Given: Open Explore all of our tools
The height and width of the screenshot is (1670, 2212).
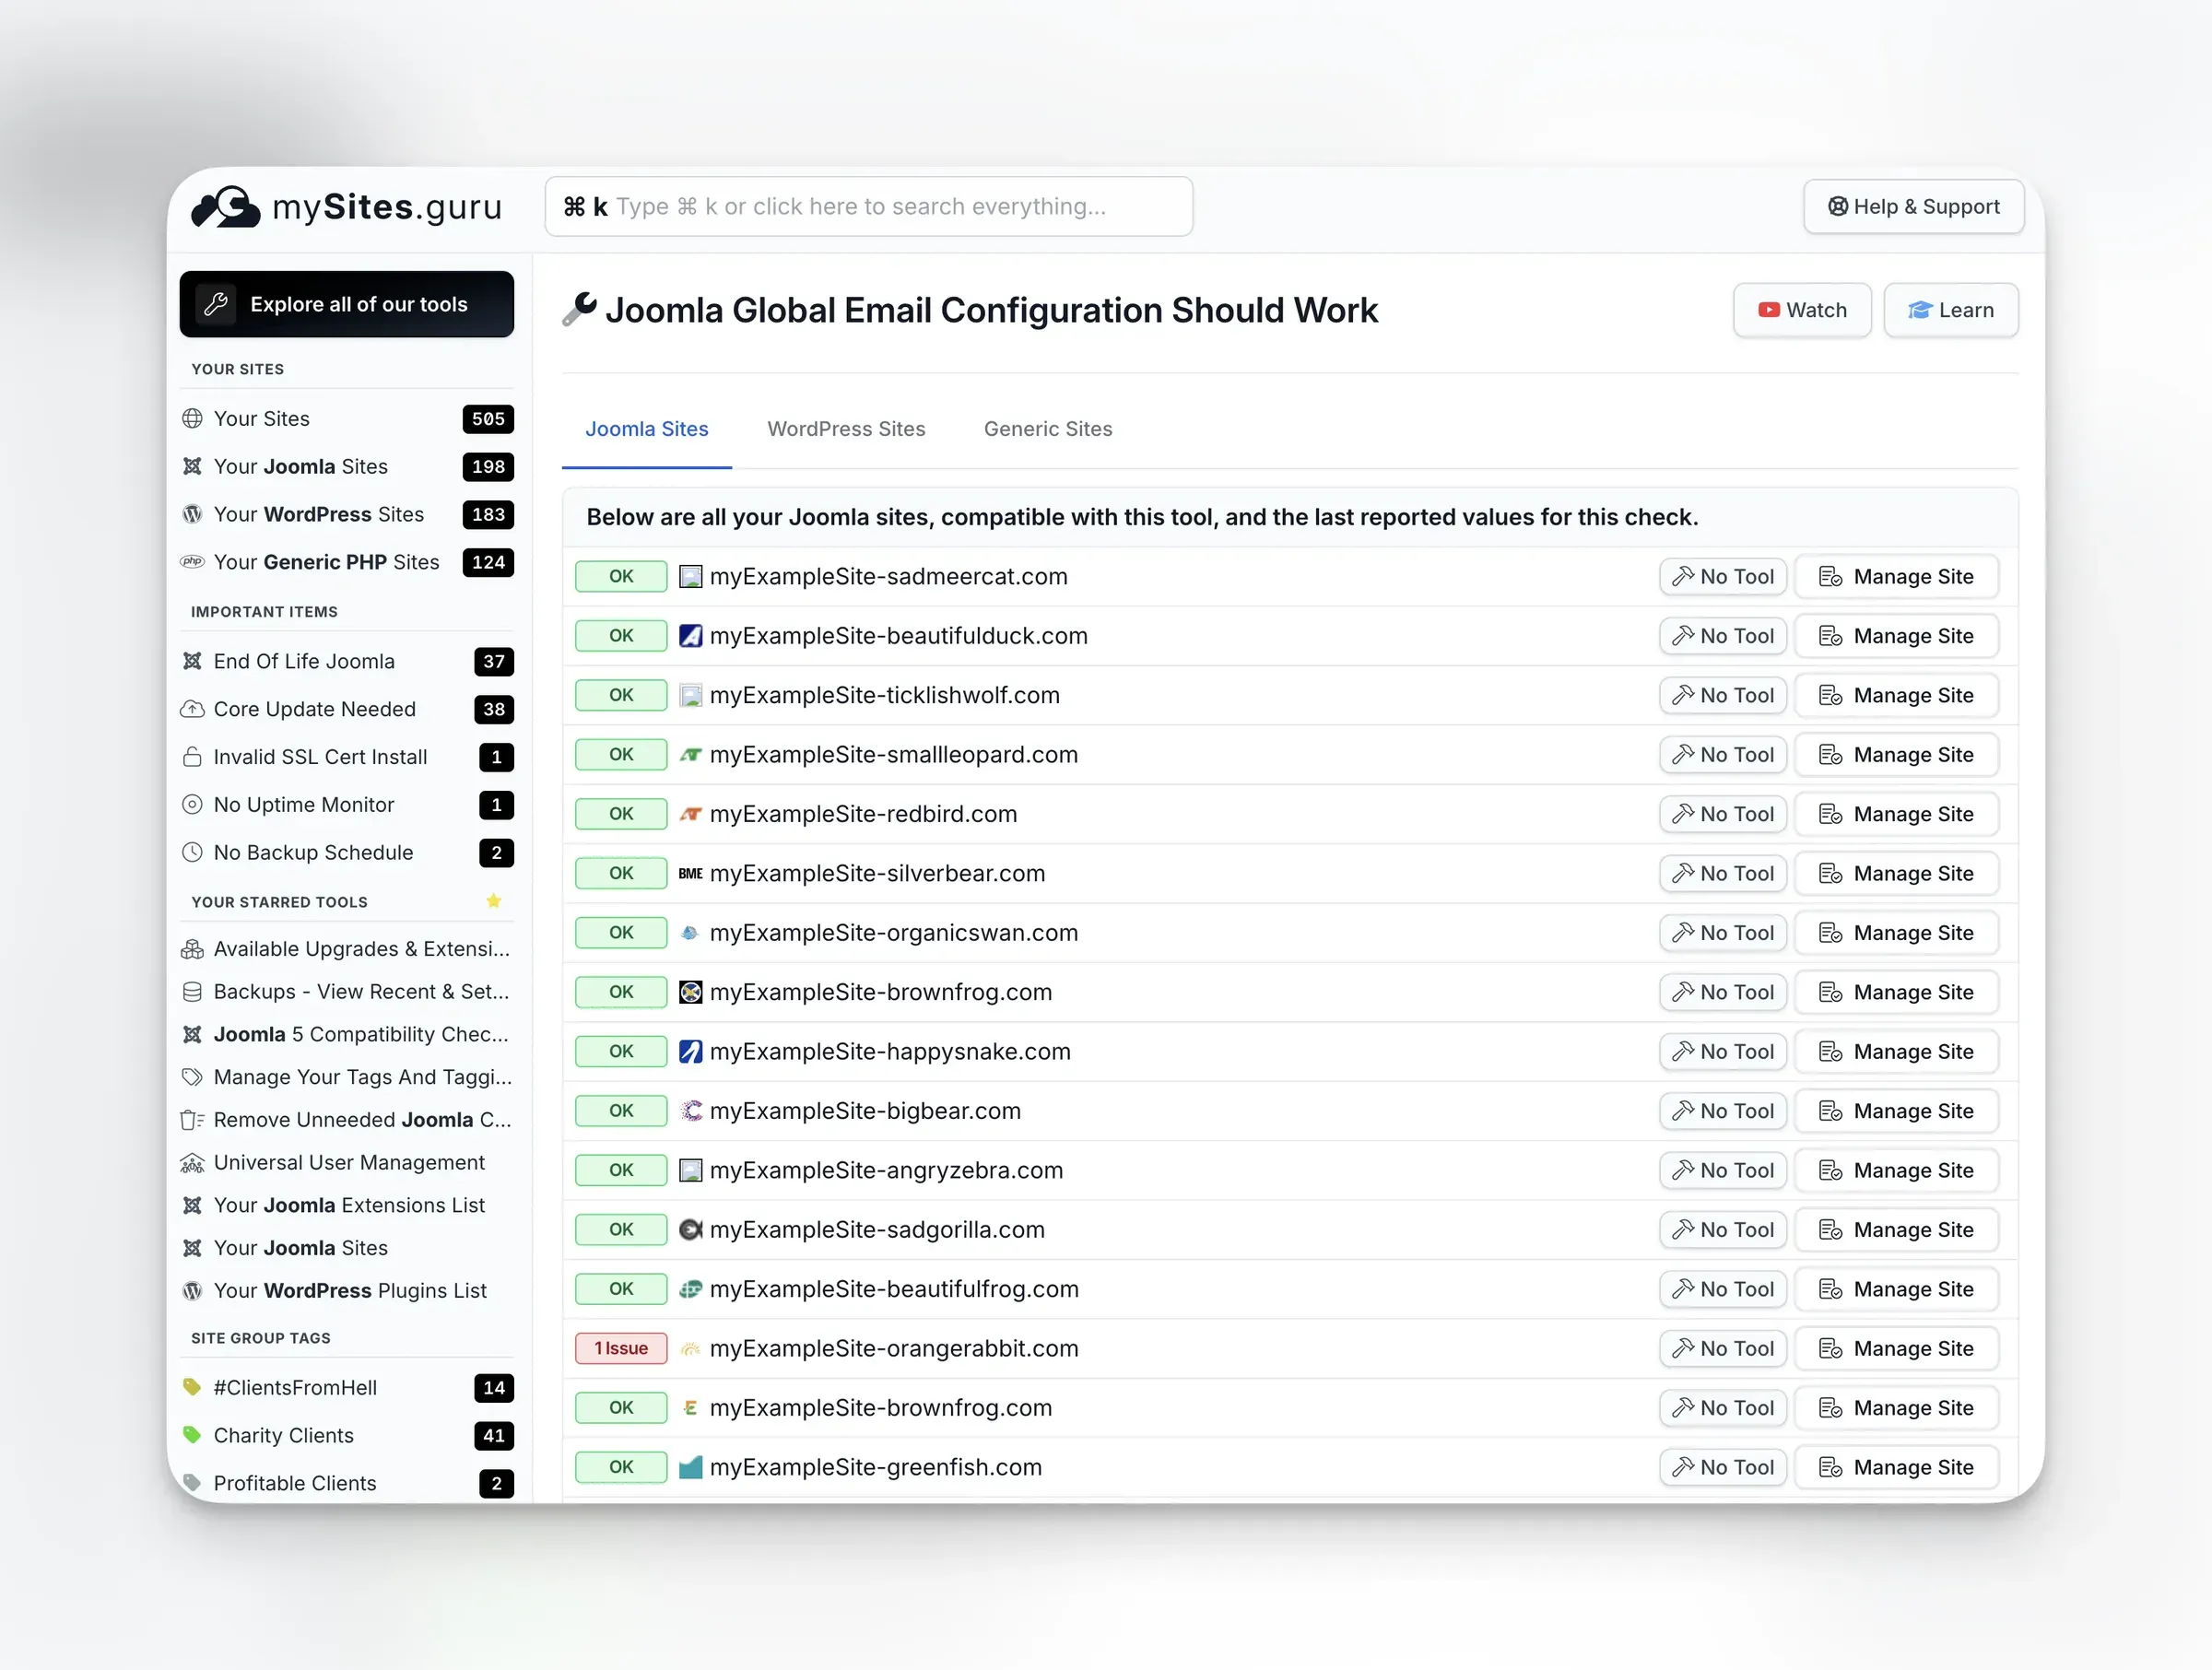Looking at the screenshot, I should (346, 304).
